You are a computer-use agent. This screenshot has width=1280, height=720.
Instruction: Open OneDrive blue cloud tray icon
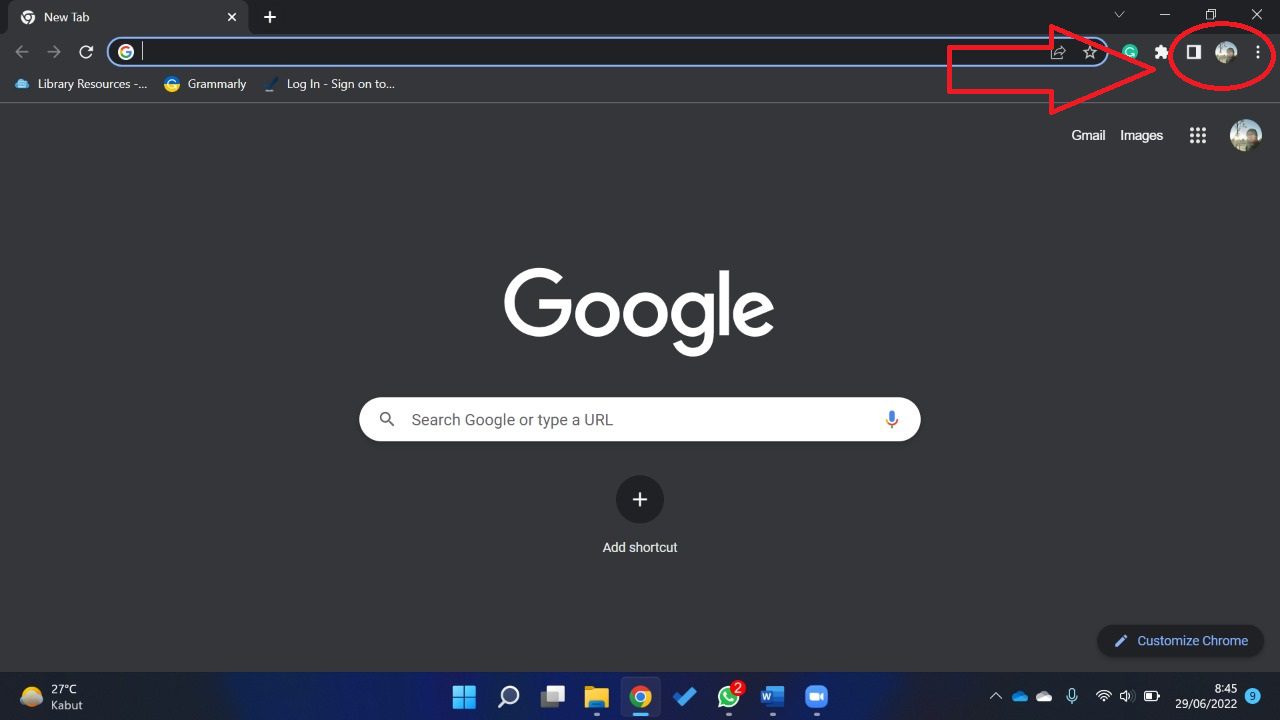coord(1020,696)
